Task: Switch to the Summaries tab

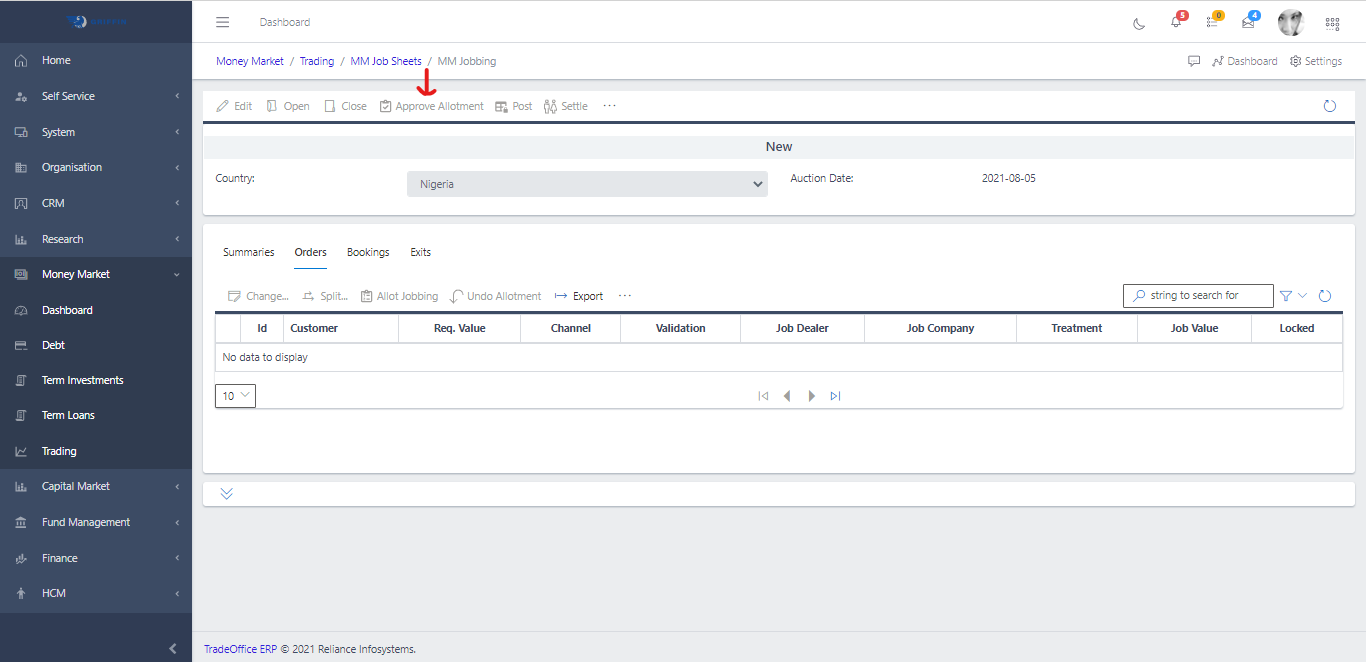Action: point(248,252)
